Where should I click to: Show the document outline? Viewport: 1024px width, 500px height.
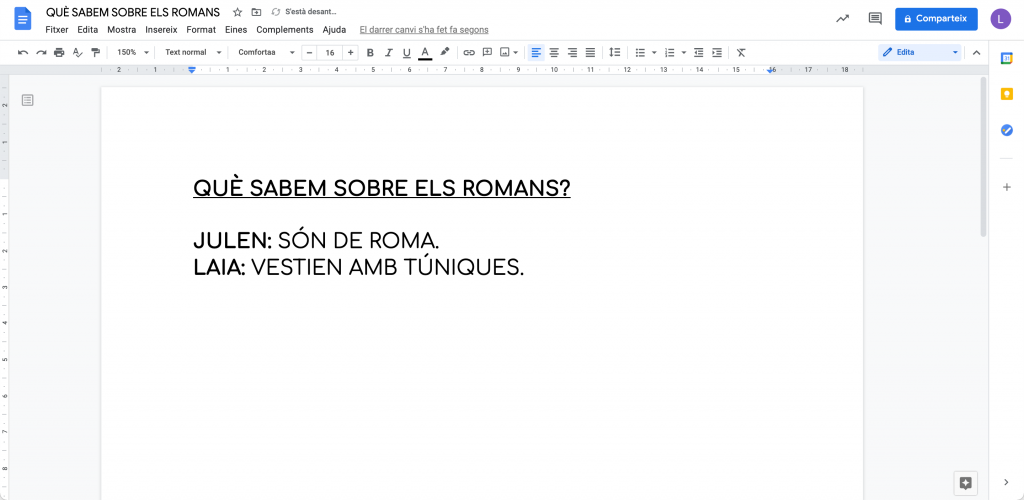click(x=27, y=100)
